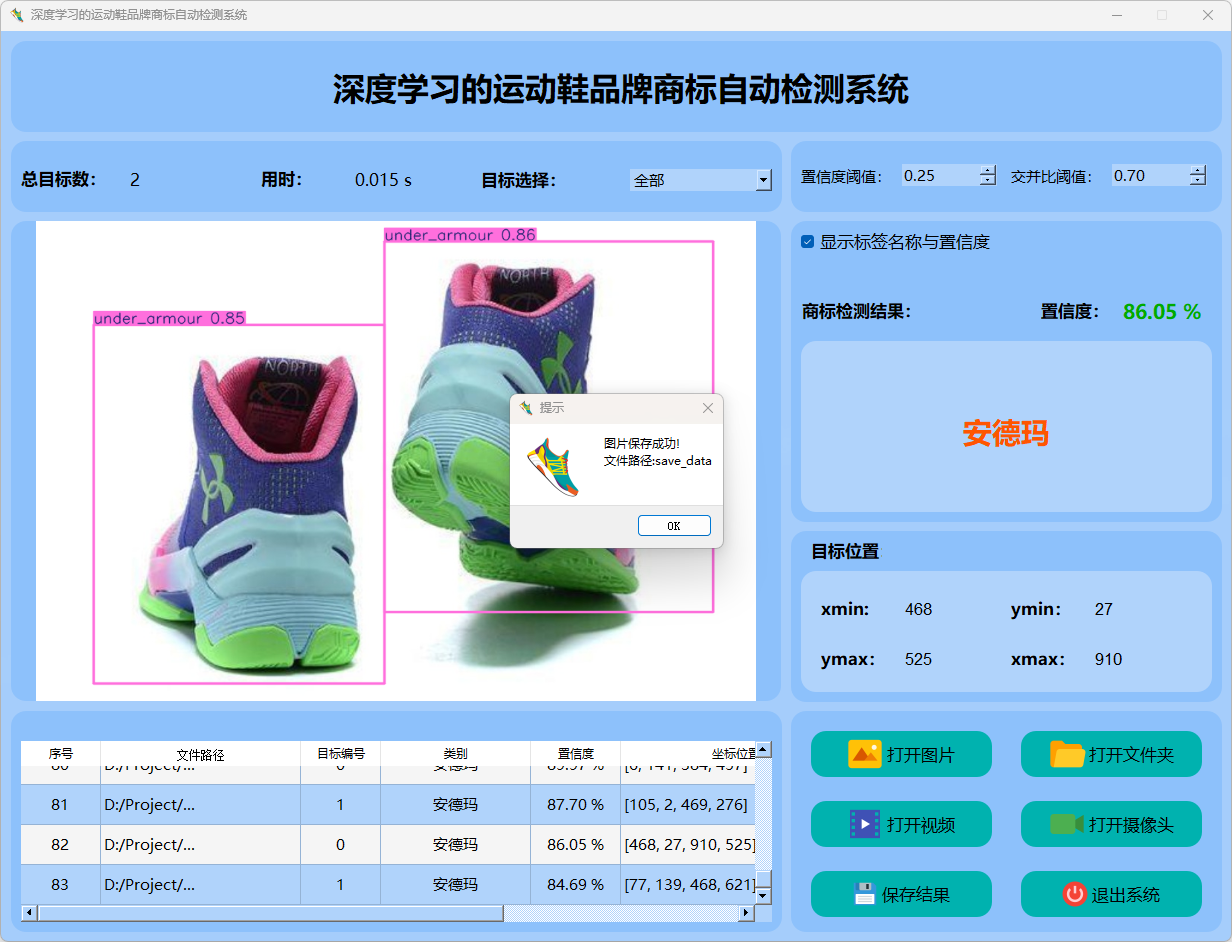Click the camera icon on 打开摄像头 button
The width and height of the screenshot is (1232, 942).
pyautogui.click(x=1067, y=824)
